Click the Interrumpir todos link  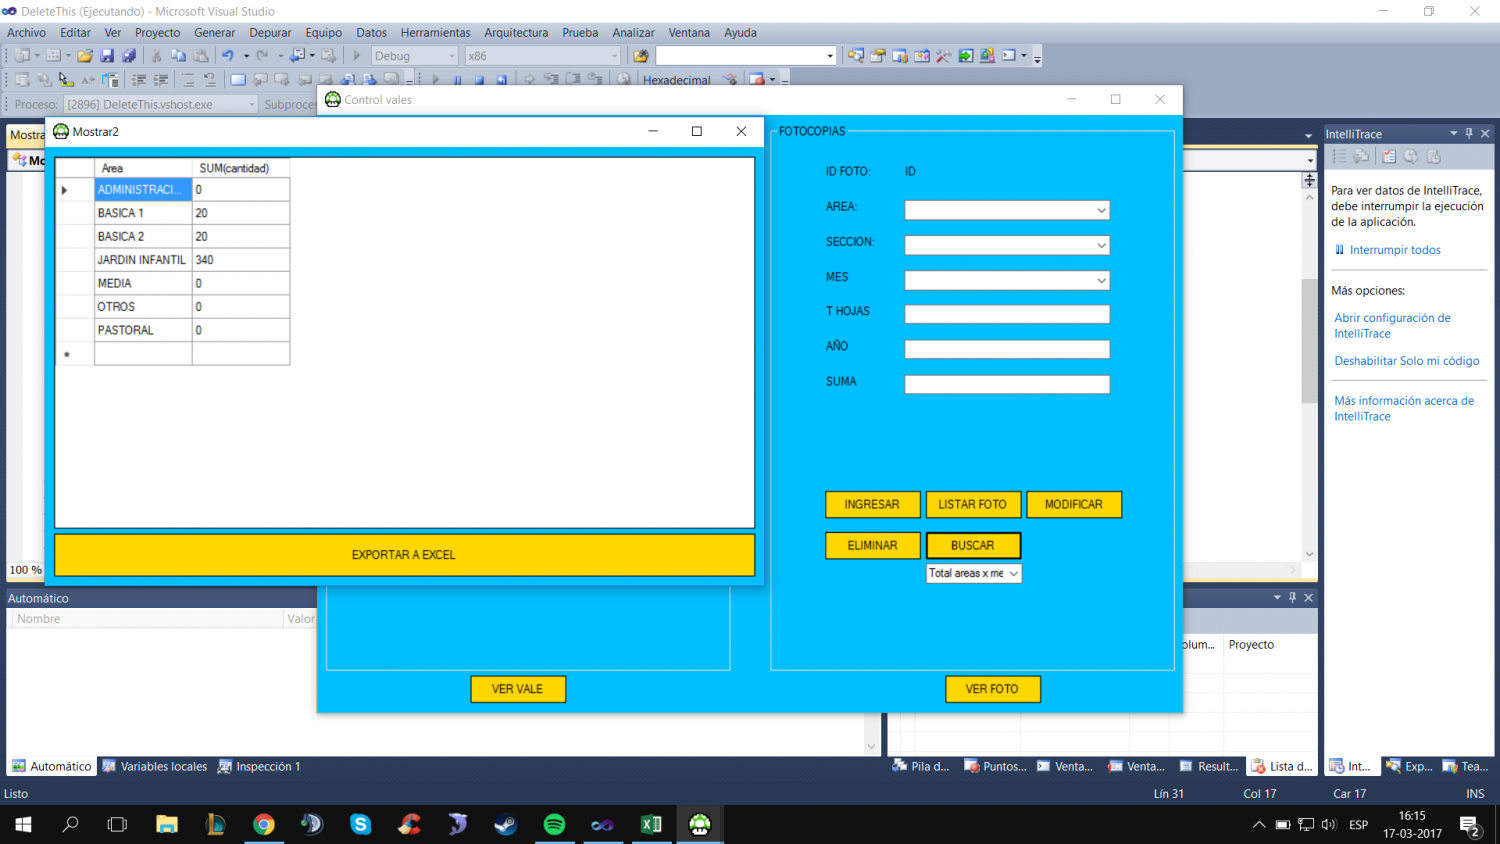tap(1395, 250)
